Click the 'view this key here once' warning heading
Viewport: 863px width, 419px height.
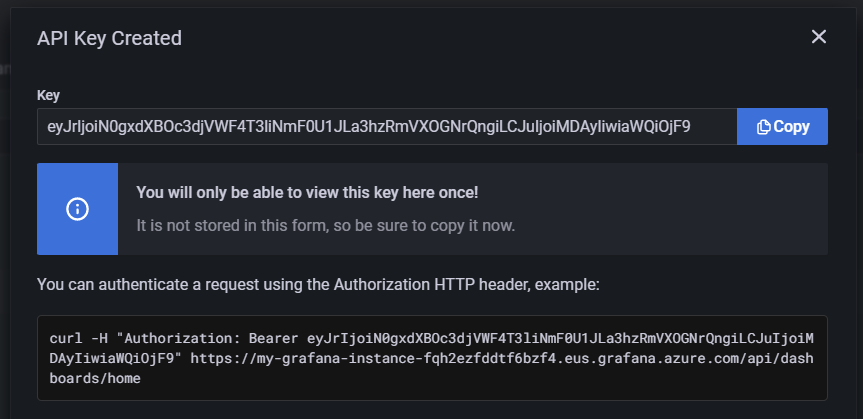click(307, 192)
